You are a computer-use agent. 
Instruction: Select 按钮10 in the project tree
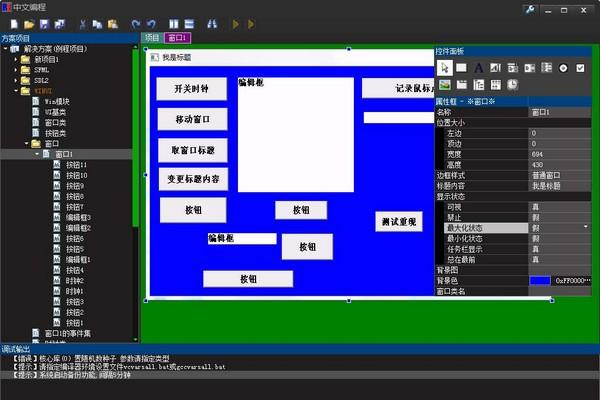[x=76, y=175]
